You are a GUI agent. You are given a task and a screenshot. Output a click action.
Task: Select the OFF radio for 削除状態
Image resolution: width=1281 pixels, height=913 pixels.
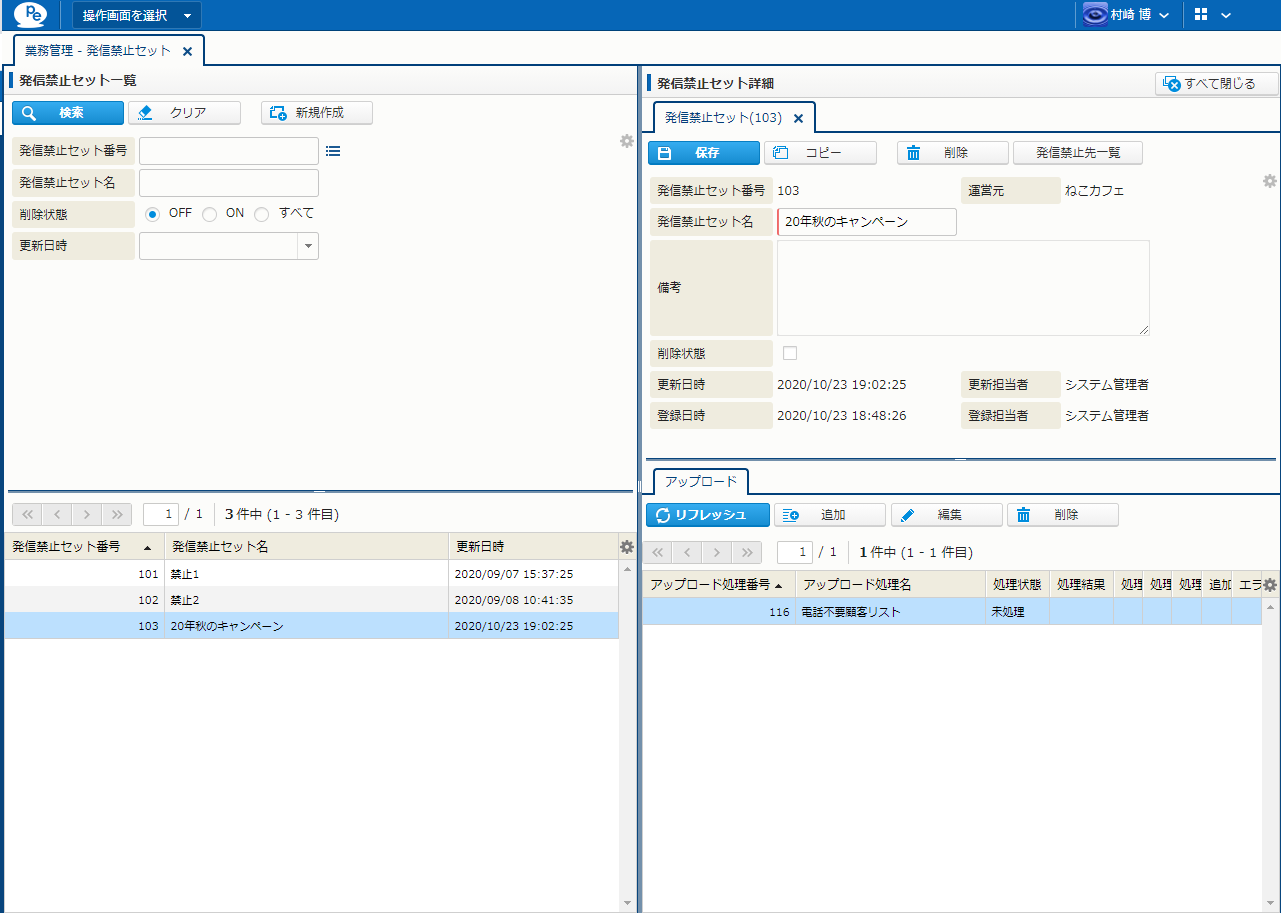153,214
